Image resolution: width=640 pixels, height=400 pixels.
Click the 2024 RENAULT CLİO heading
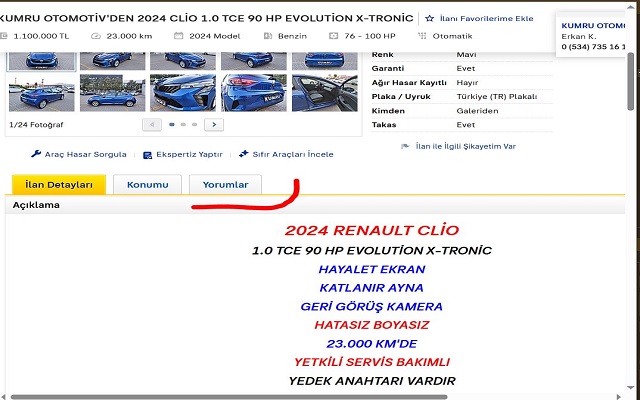(371, 230)
